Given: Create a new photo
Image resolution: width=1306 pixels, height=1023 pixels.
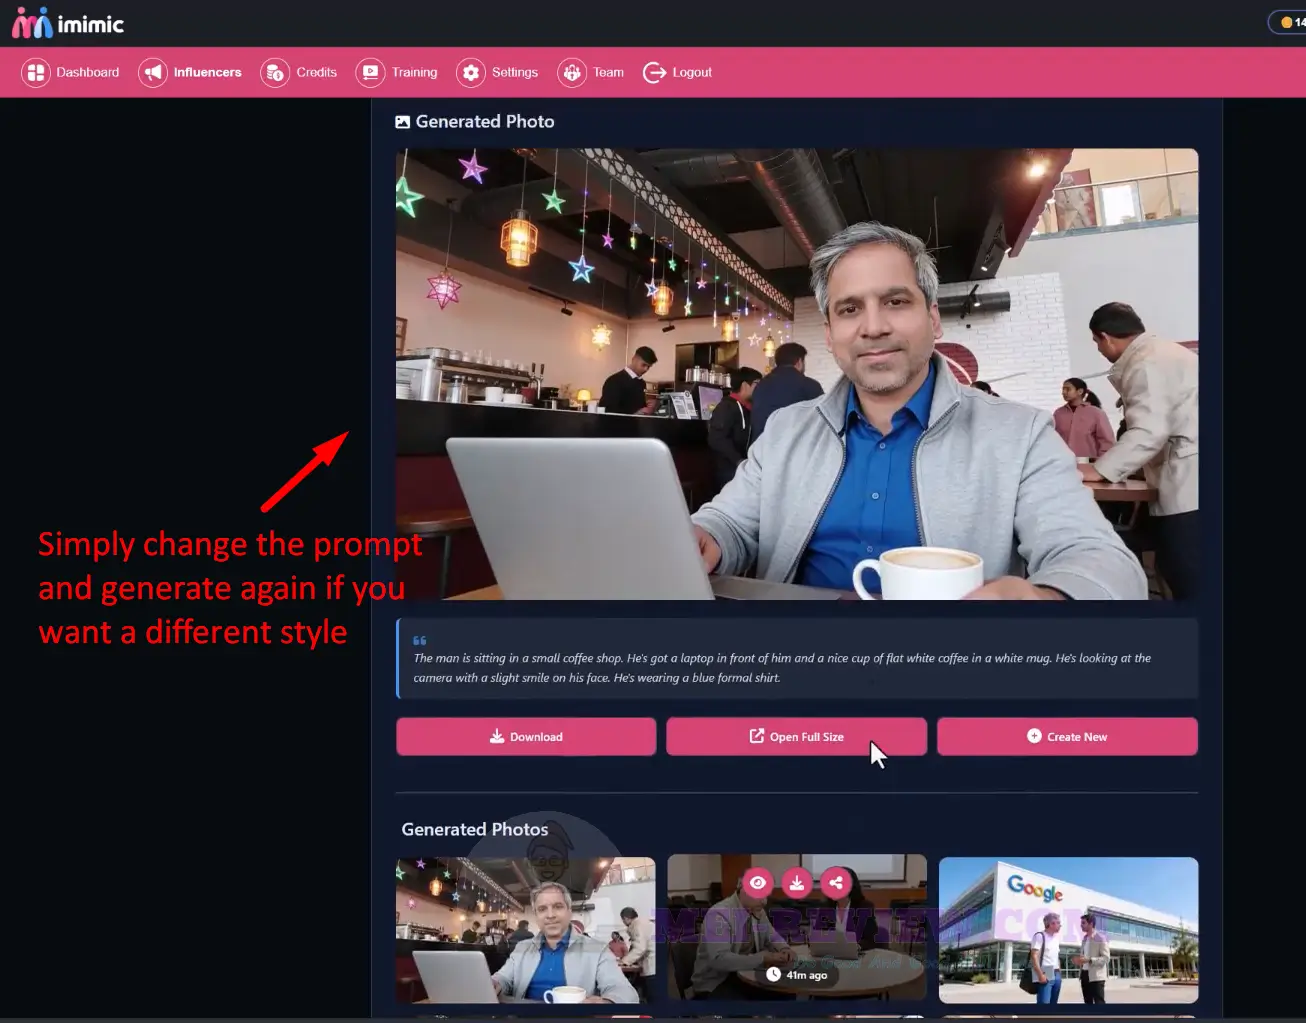Looking at the screenshot, I should pyautogui.click(x=1067, y=737).
